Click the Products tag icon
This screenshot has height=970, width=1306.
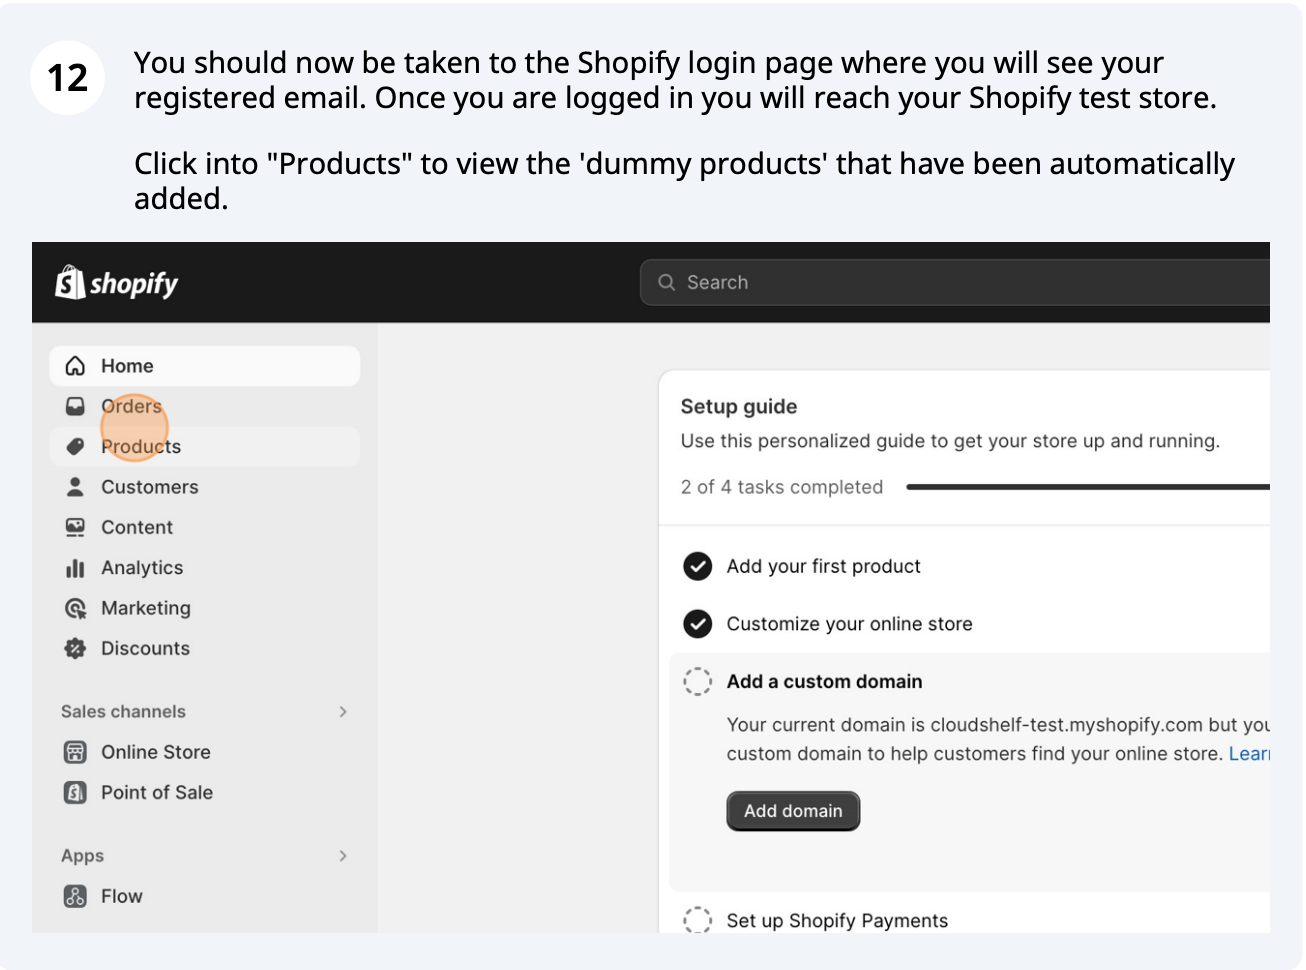75,447
